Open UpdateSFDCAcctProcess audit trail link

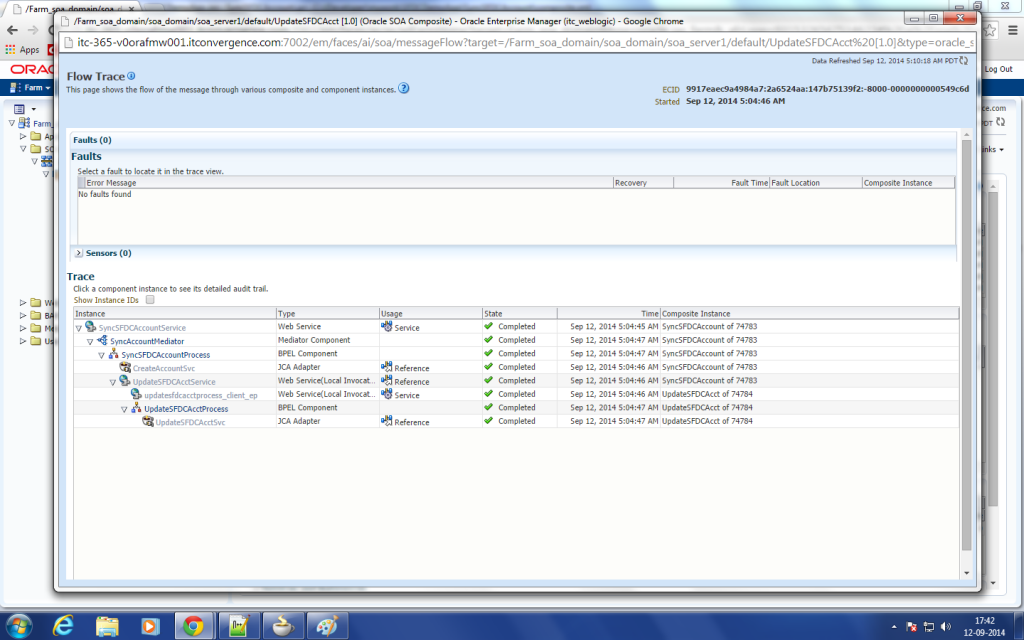pyautogui.click(x=186, y=409)
